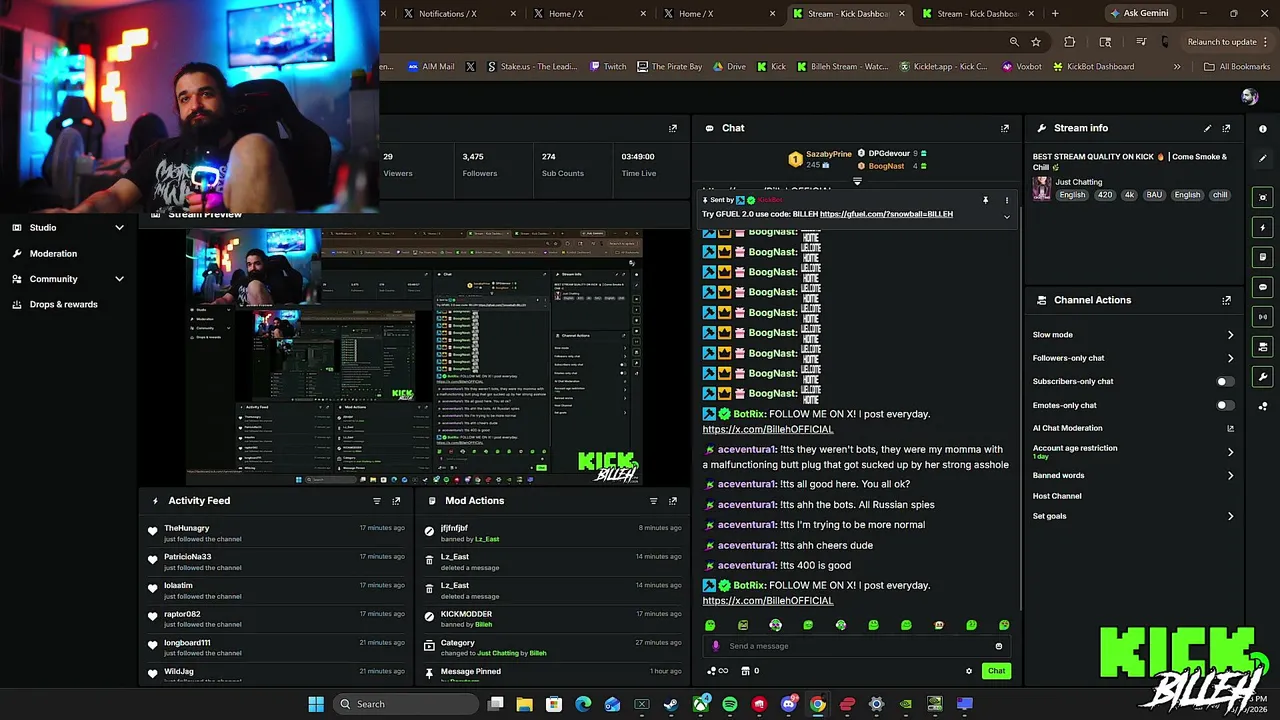Open the gfuel.com link in pinned message
The height and width of the screenshot is (720, 1280).
pos(886,214)
